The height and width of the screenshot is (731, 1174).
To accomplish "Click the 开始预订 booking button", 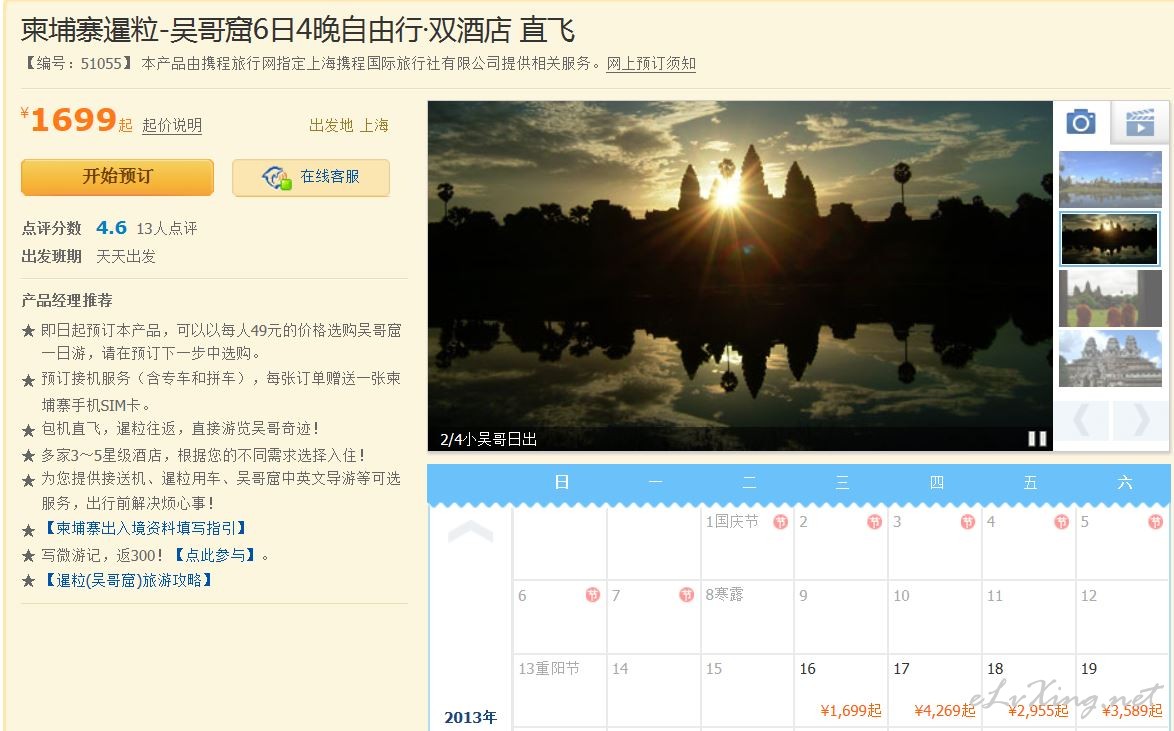I will [118, 177].
